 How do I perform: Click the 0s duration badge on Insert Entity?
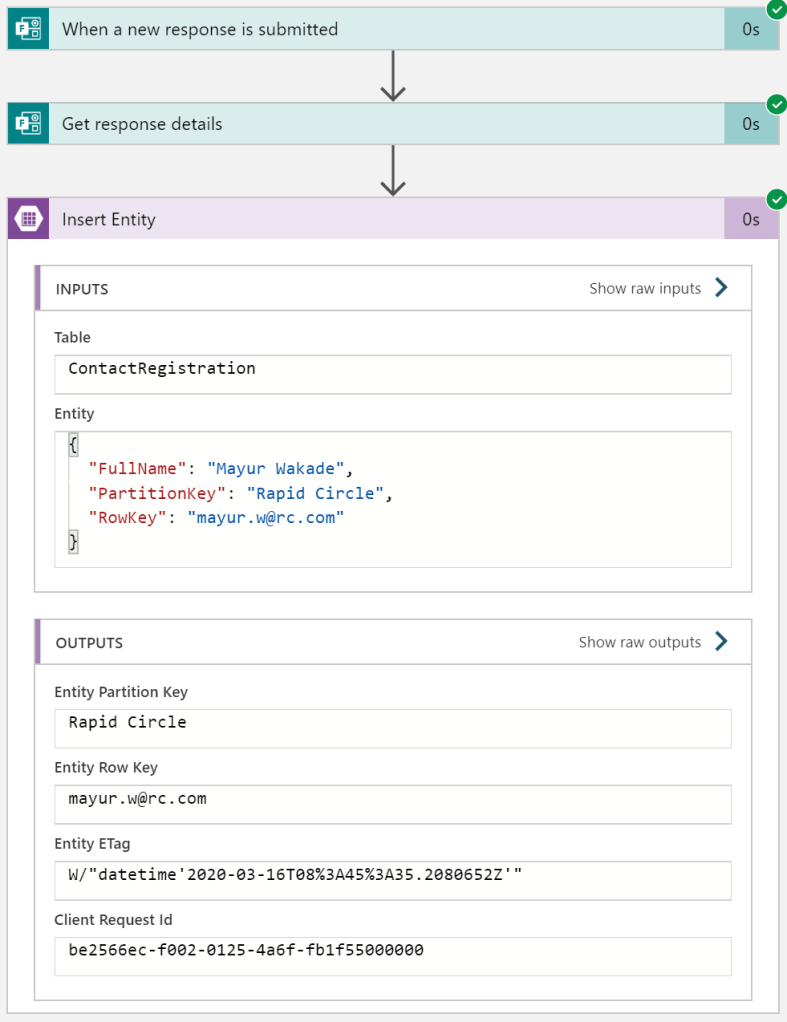(750, 220)
